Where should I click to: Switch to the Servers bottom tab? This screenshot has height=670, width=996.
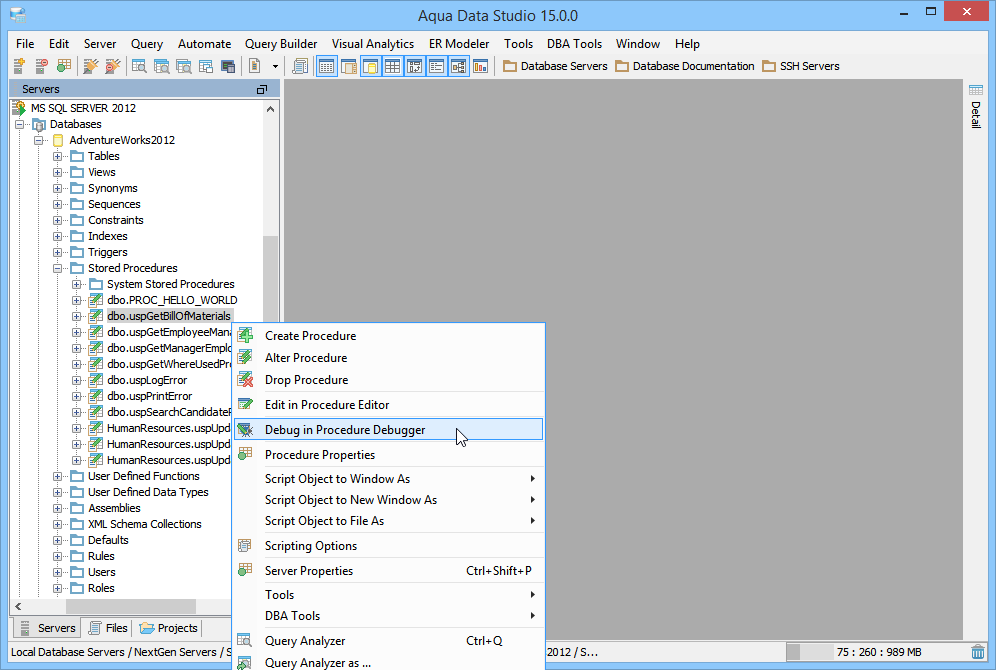tap(48, 628)
